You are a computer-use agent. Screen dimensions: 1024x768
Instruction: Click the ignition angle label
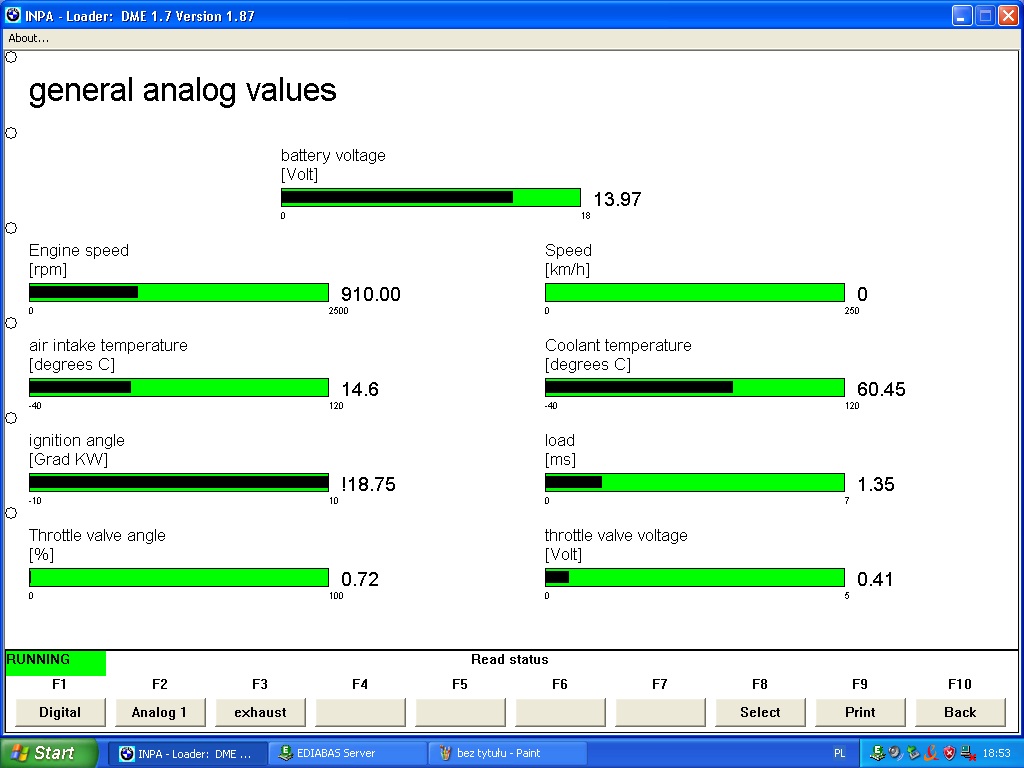point(76,441)
